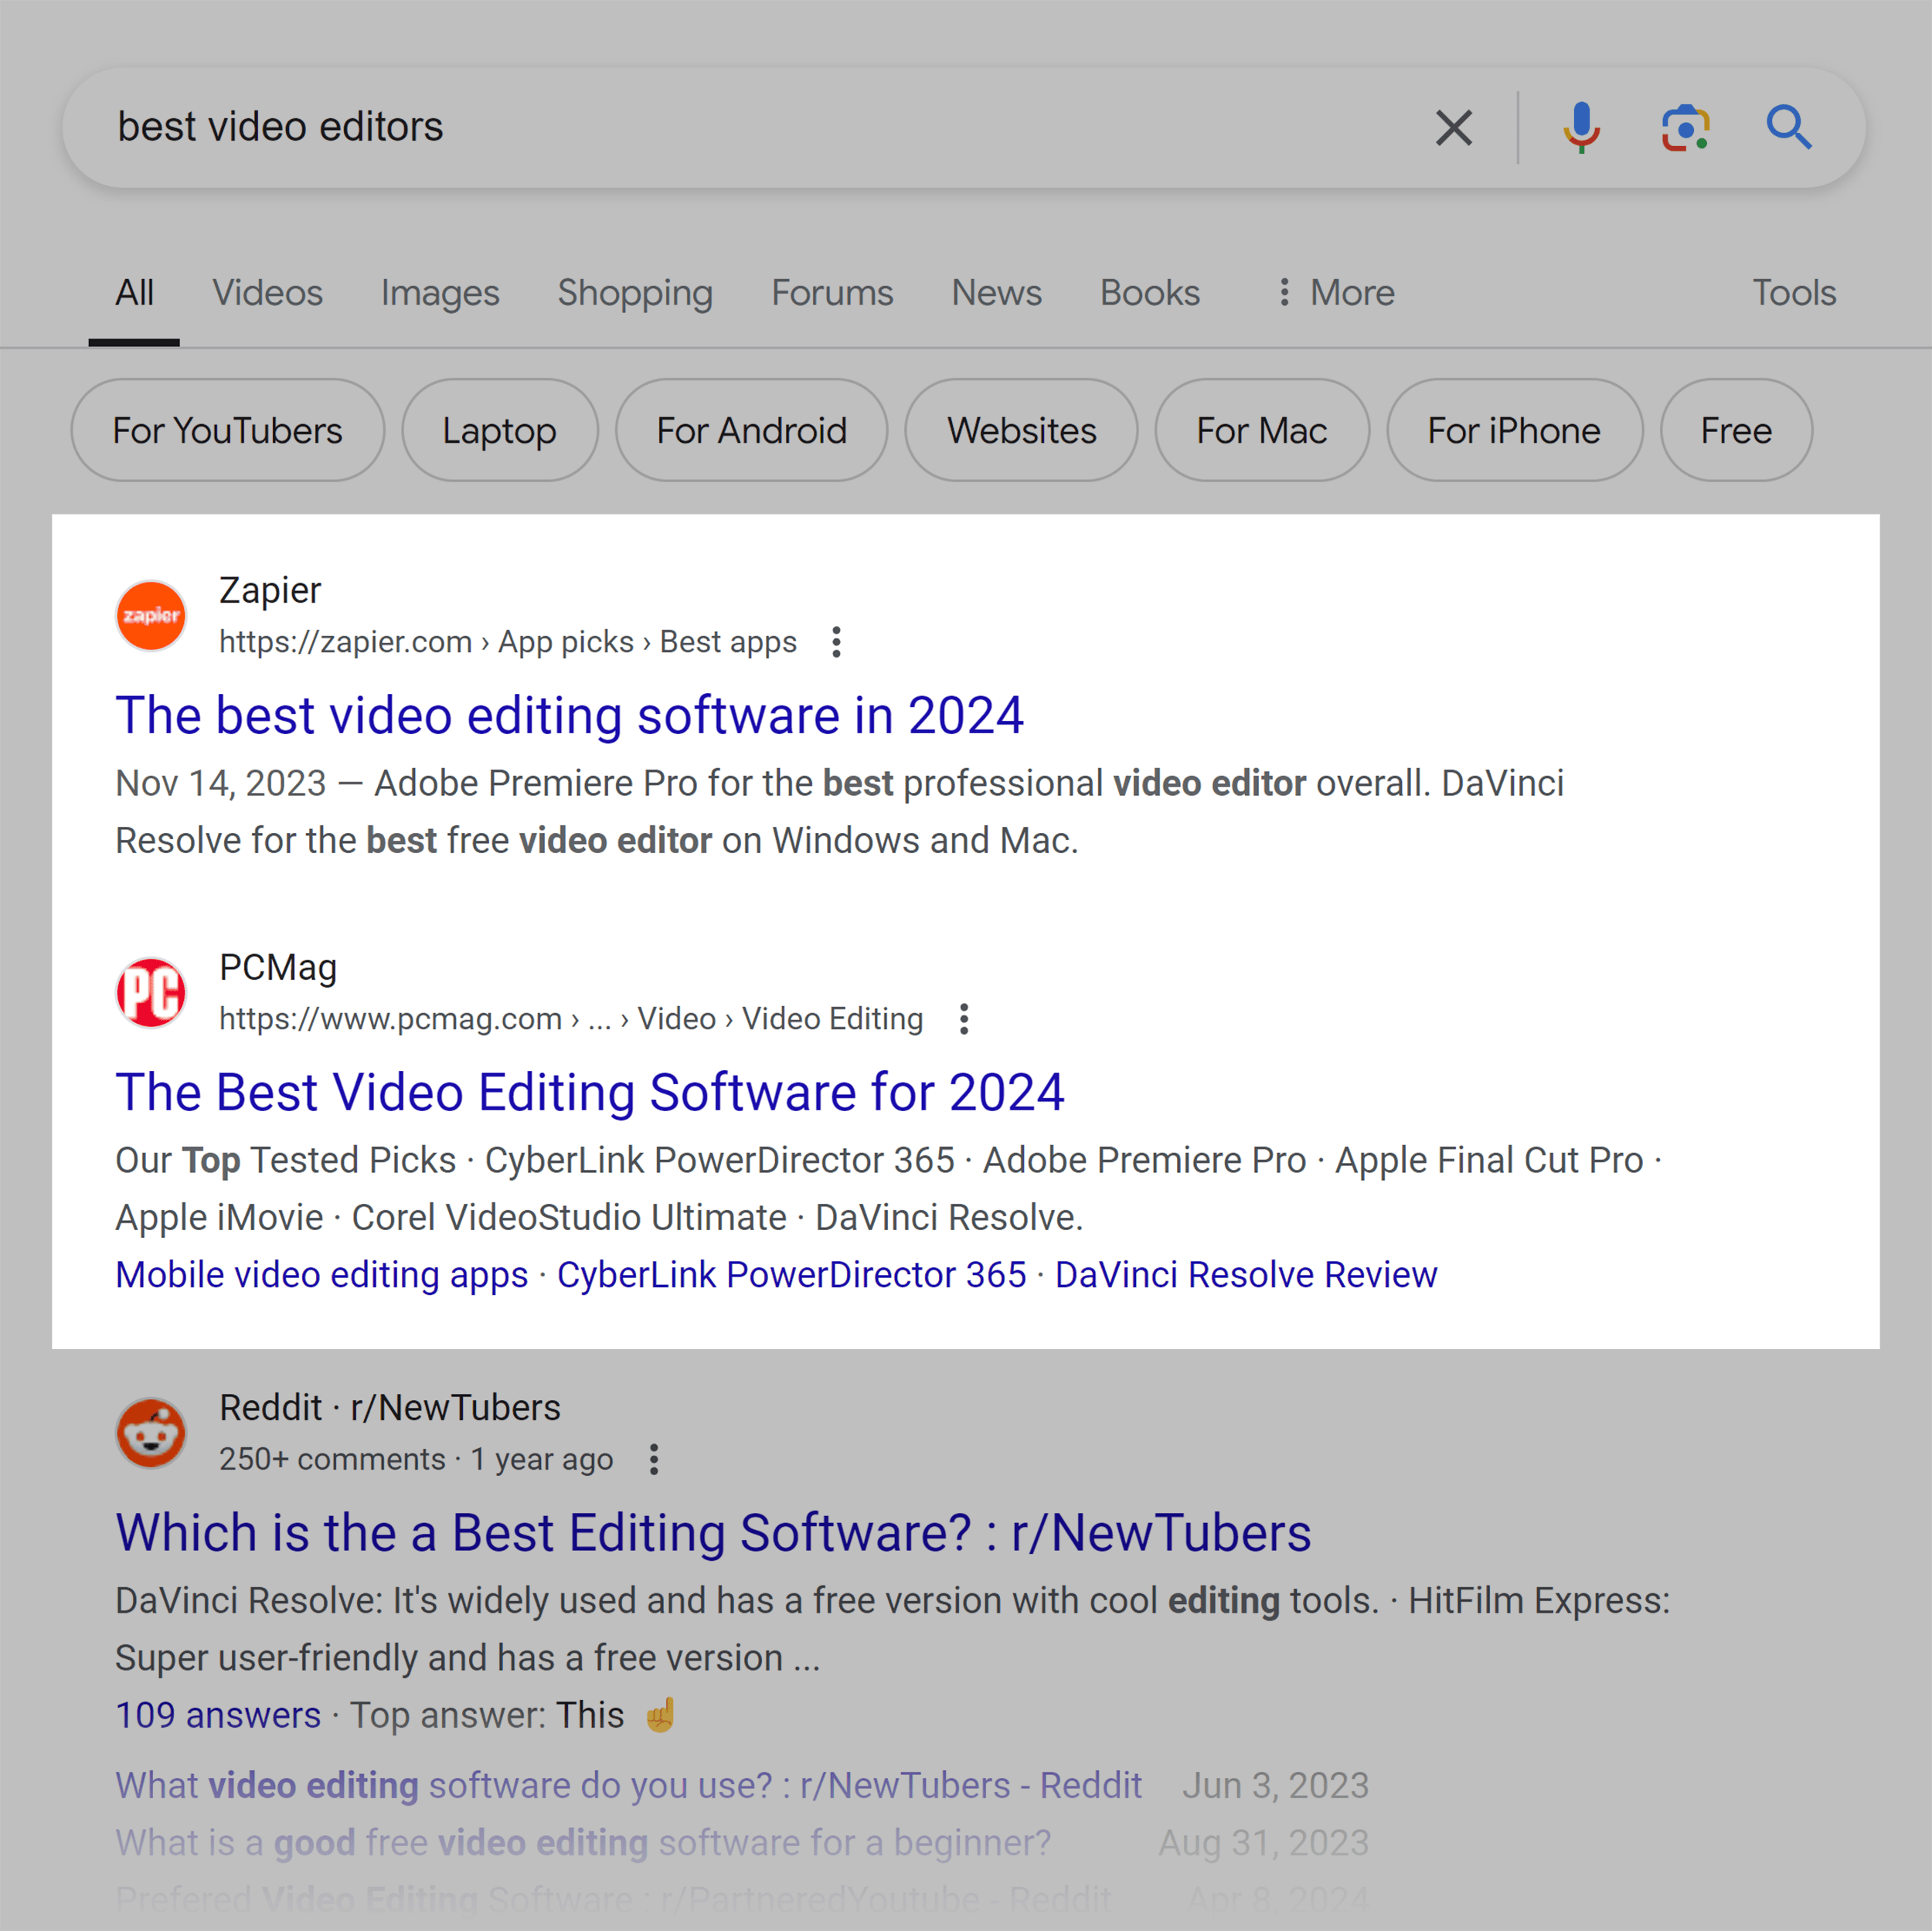Image resolution: width=1932 pixels, height=1931 pixels.
Task: Open the options dots beside Reddit result
Action: coord(653,1460)
